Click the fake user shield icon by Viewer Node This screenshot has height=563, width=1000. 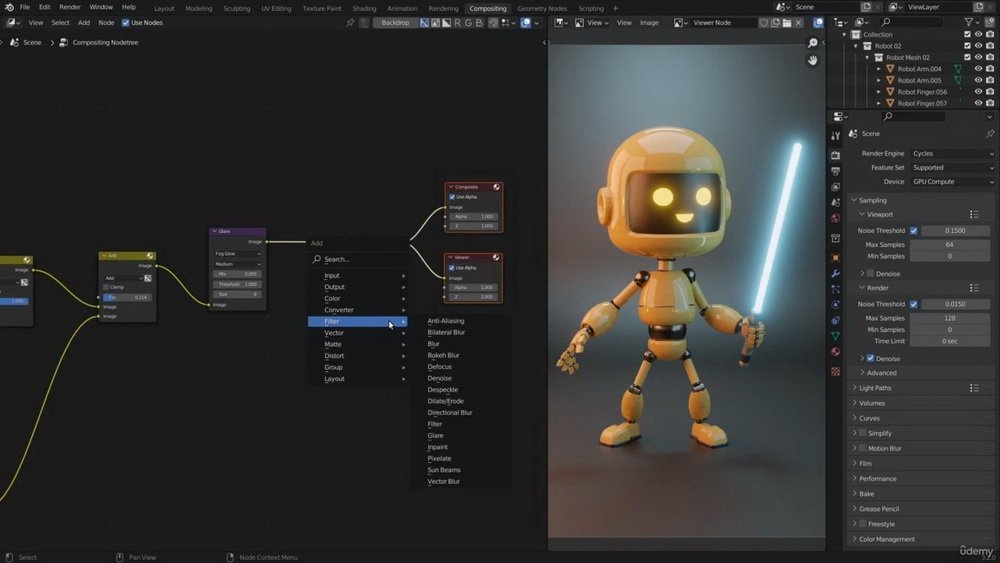point(763,23)
